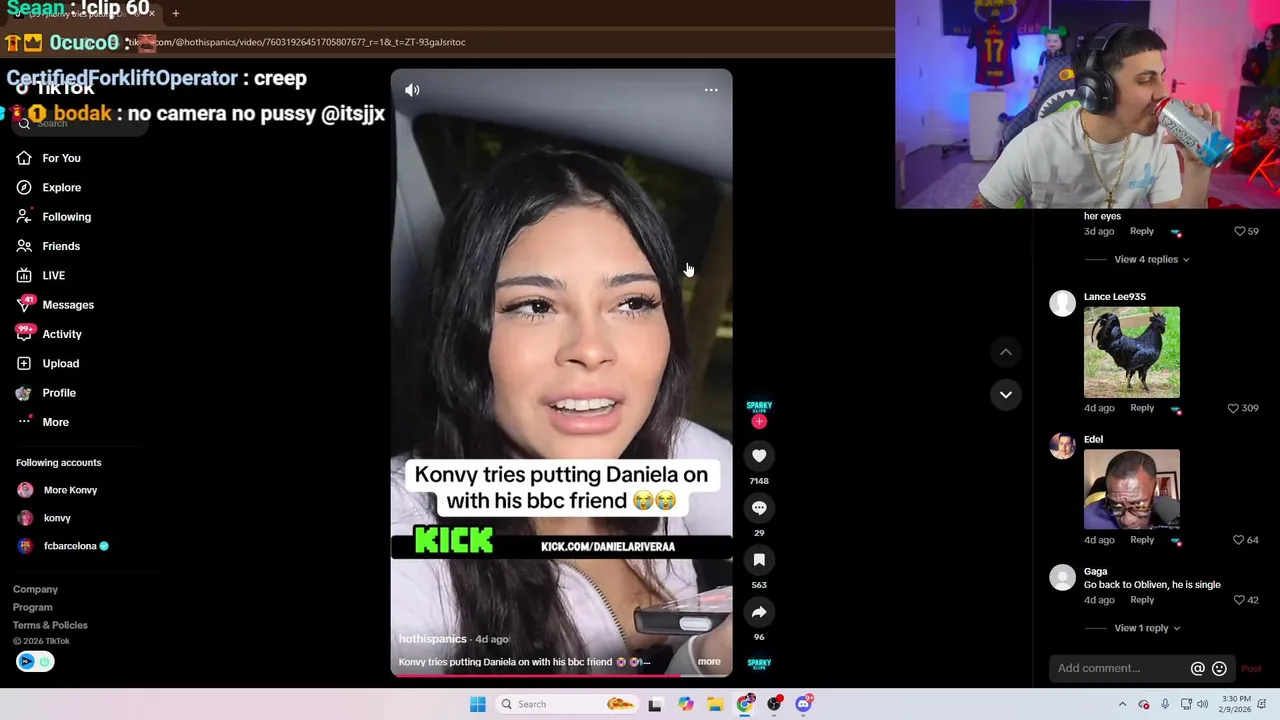Expand 'View 1 reply' under Gaga's comment

coord(1147,628)
